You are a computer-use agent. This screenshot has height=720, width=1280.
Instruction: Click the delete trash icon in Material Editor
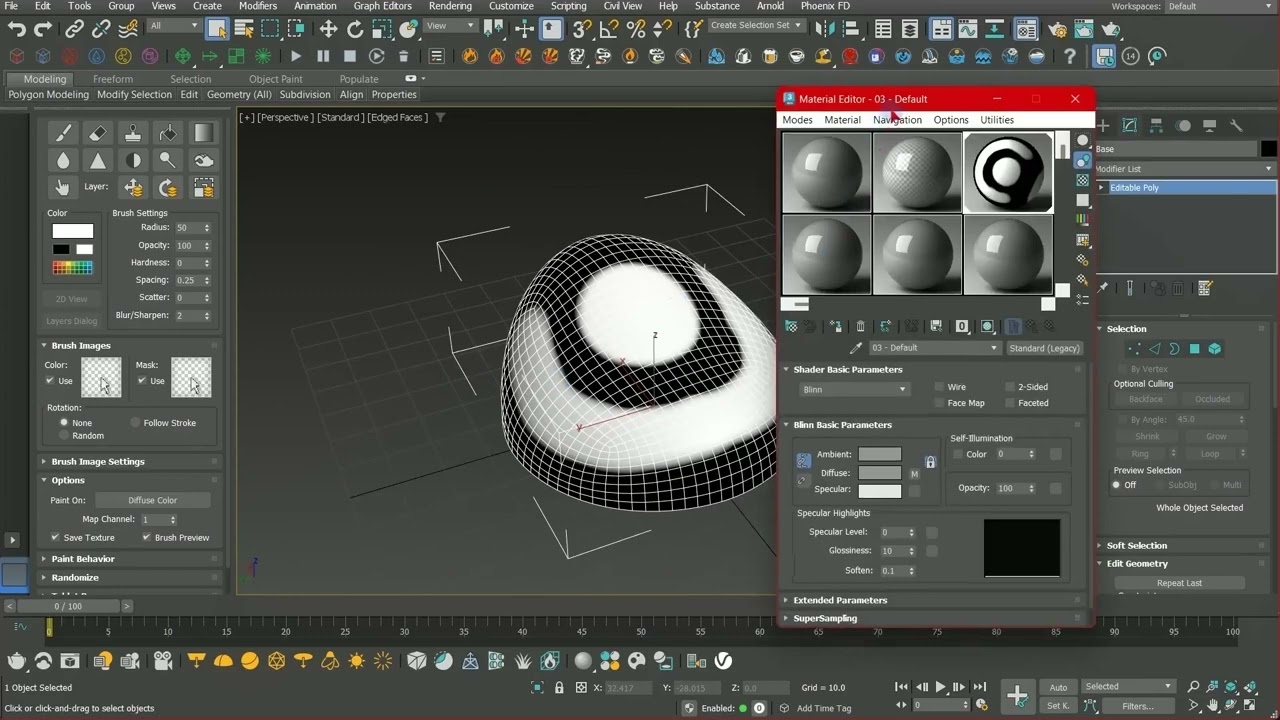(x=860, y=326)
